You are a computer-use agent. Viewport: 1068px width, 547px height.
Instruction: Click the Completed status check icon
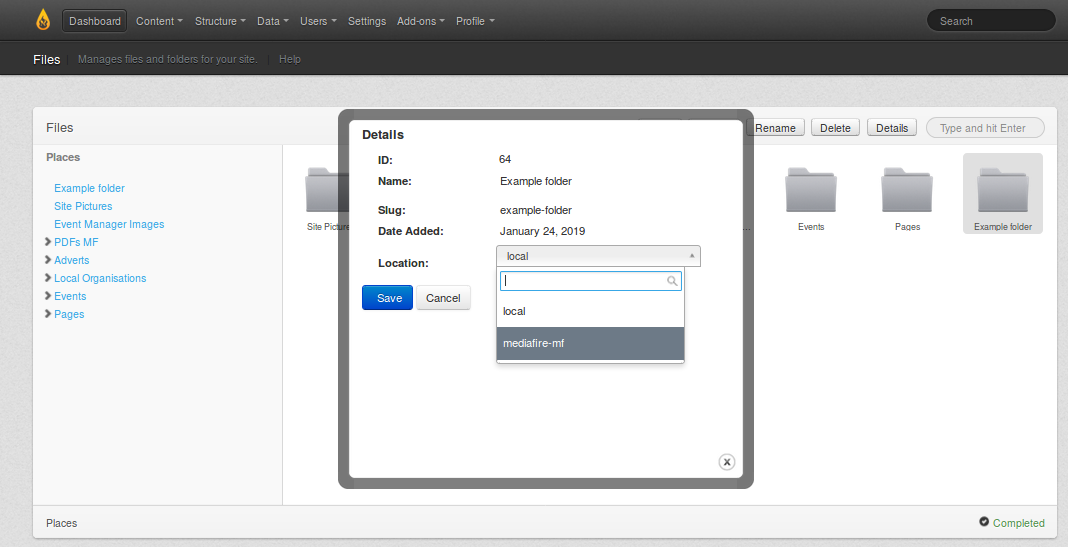click(984, 522)
